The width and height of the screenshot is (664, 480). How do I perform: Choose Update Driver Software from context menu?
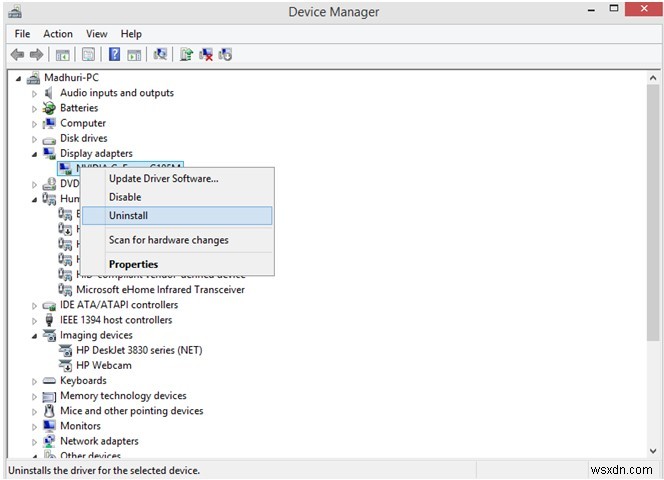click(177, 178)
